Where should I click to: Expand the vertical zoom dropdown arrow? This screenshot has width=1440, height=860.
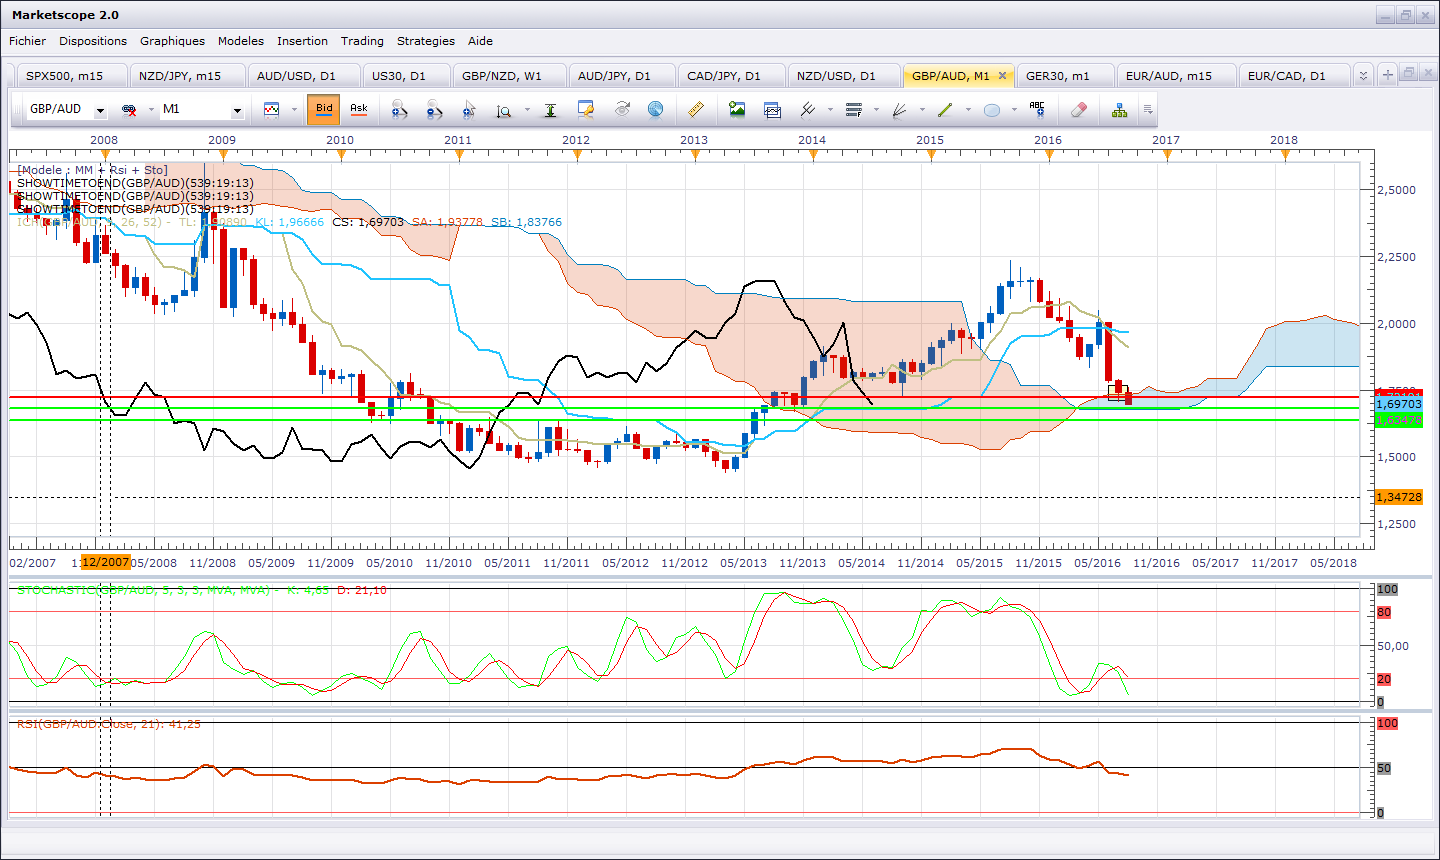tap(526, 110)
